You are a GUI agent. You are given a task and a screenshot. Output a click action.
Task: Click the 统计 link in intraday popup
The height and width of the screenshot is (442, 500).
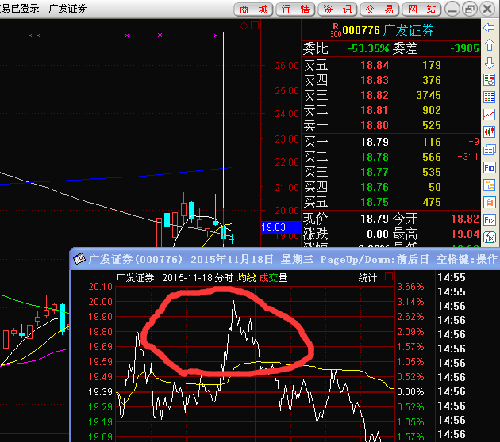[x=368, y=278]
